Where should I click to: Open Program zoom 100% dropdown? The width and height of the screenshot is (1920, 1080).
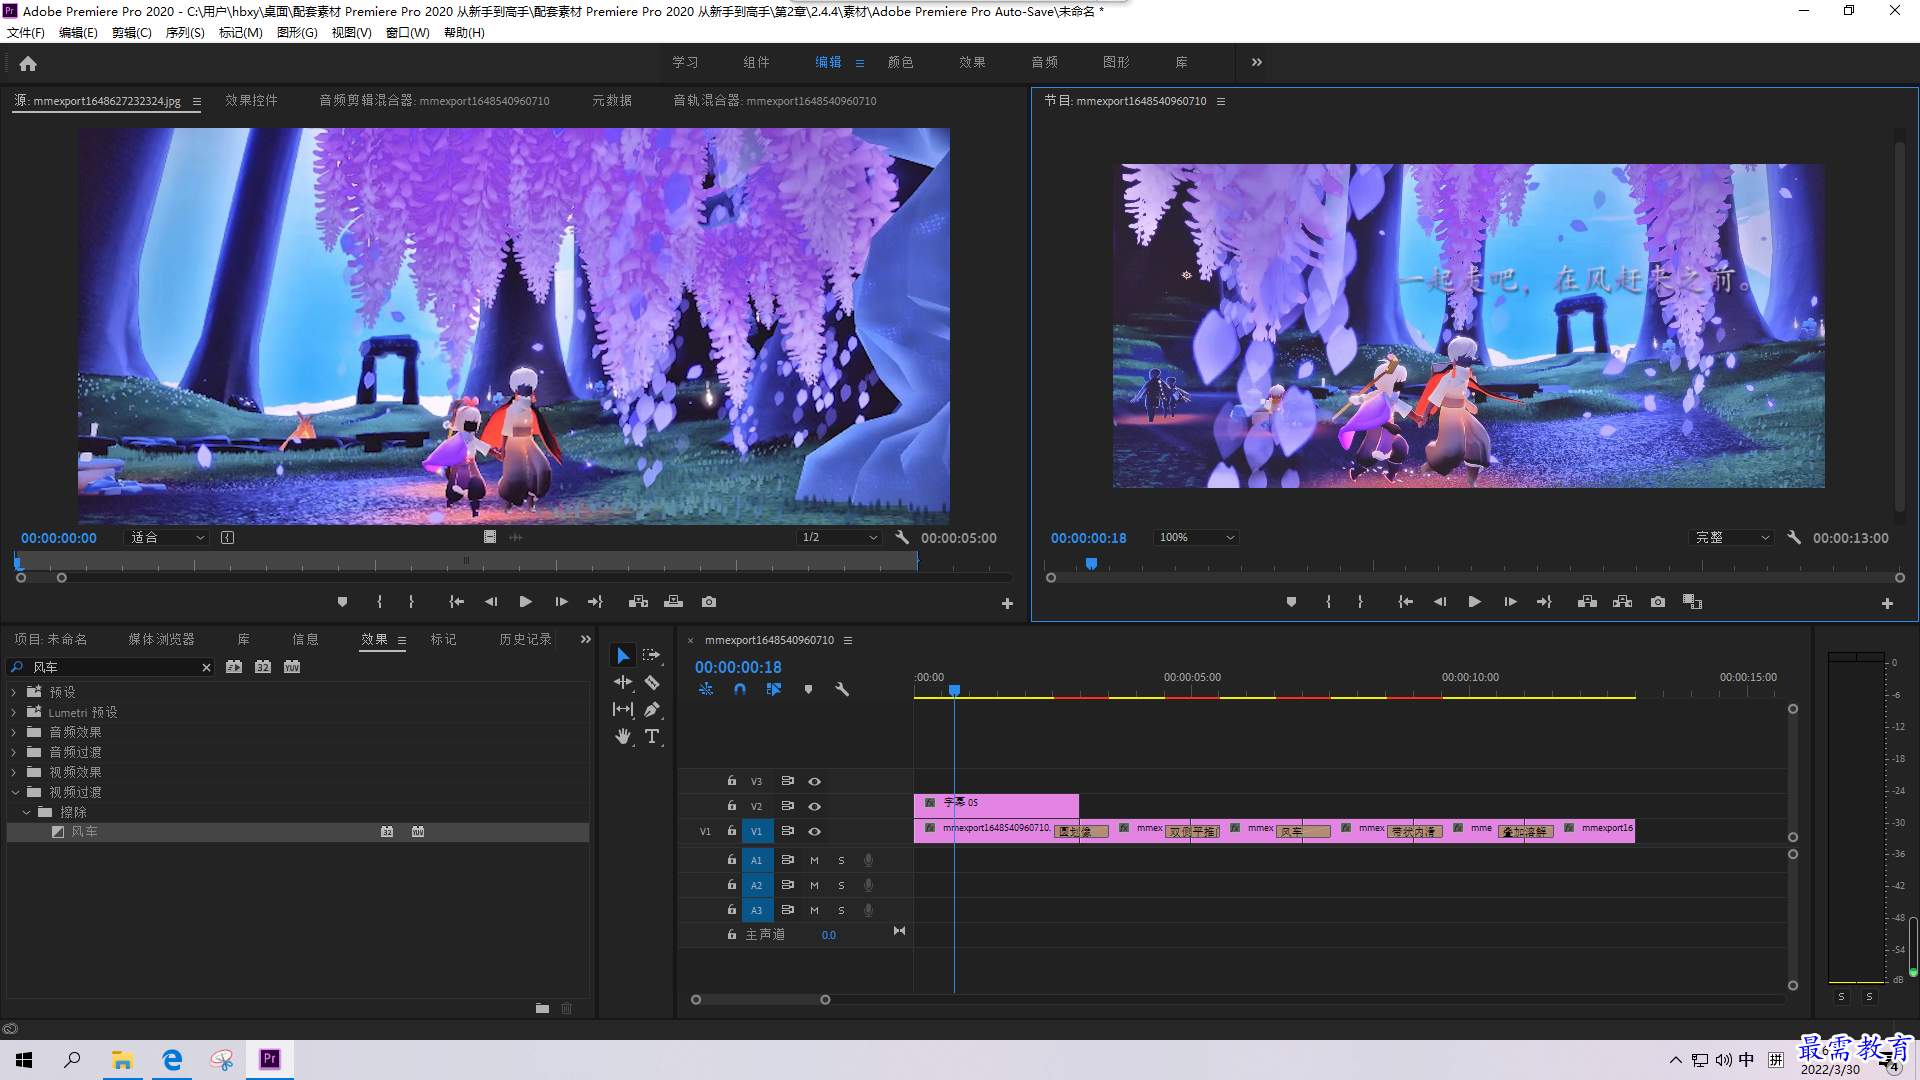[1196, 537]
